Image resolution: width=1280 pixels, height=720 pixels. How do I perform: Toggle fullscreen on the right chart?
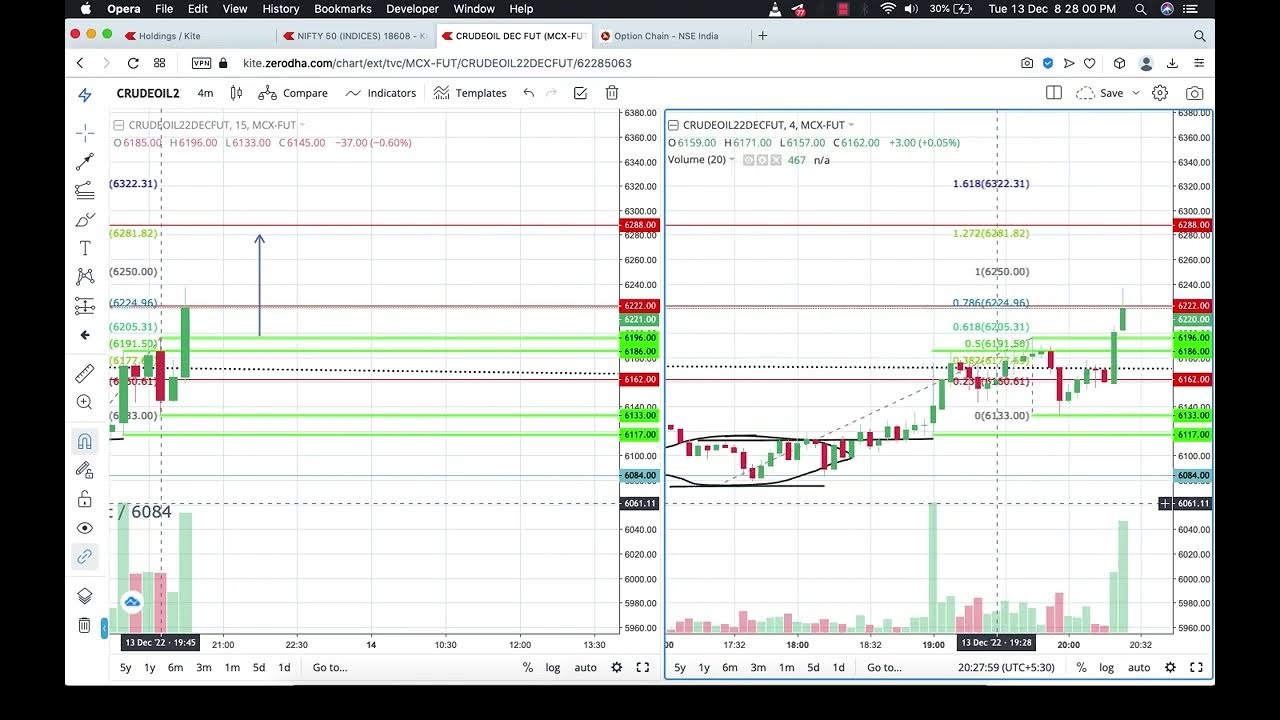pyautogui.click(x=1196, y=667)
